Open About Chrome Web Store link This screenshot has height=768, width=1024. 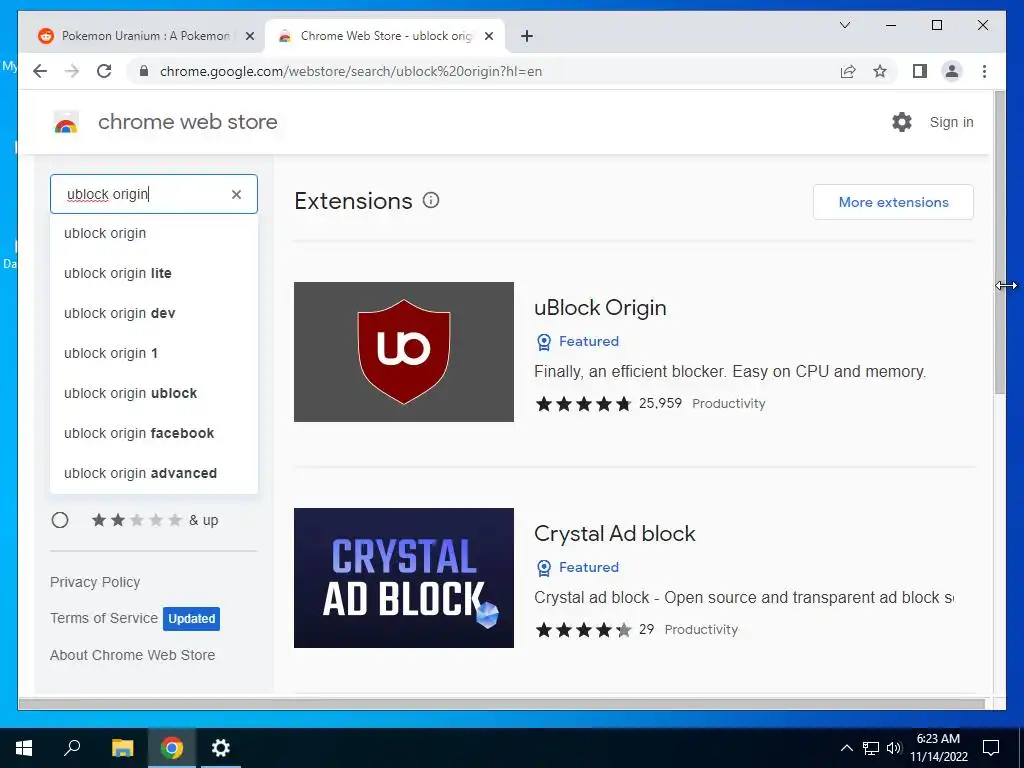pyautogui.click(x=132, y=655)
